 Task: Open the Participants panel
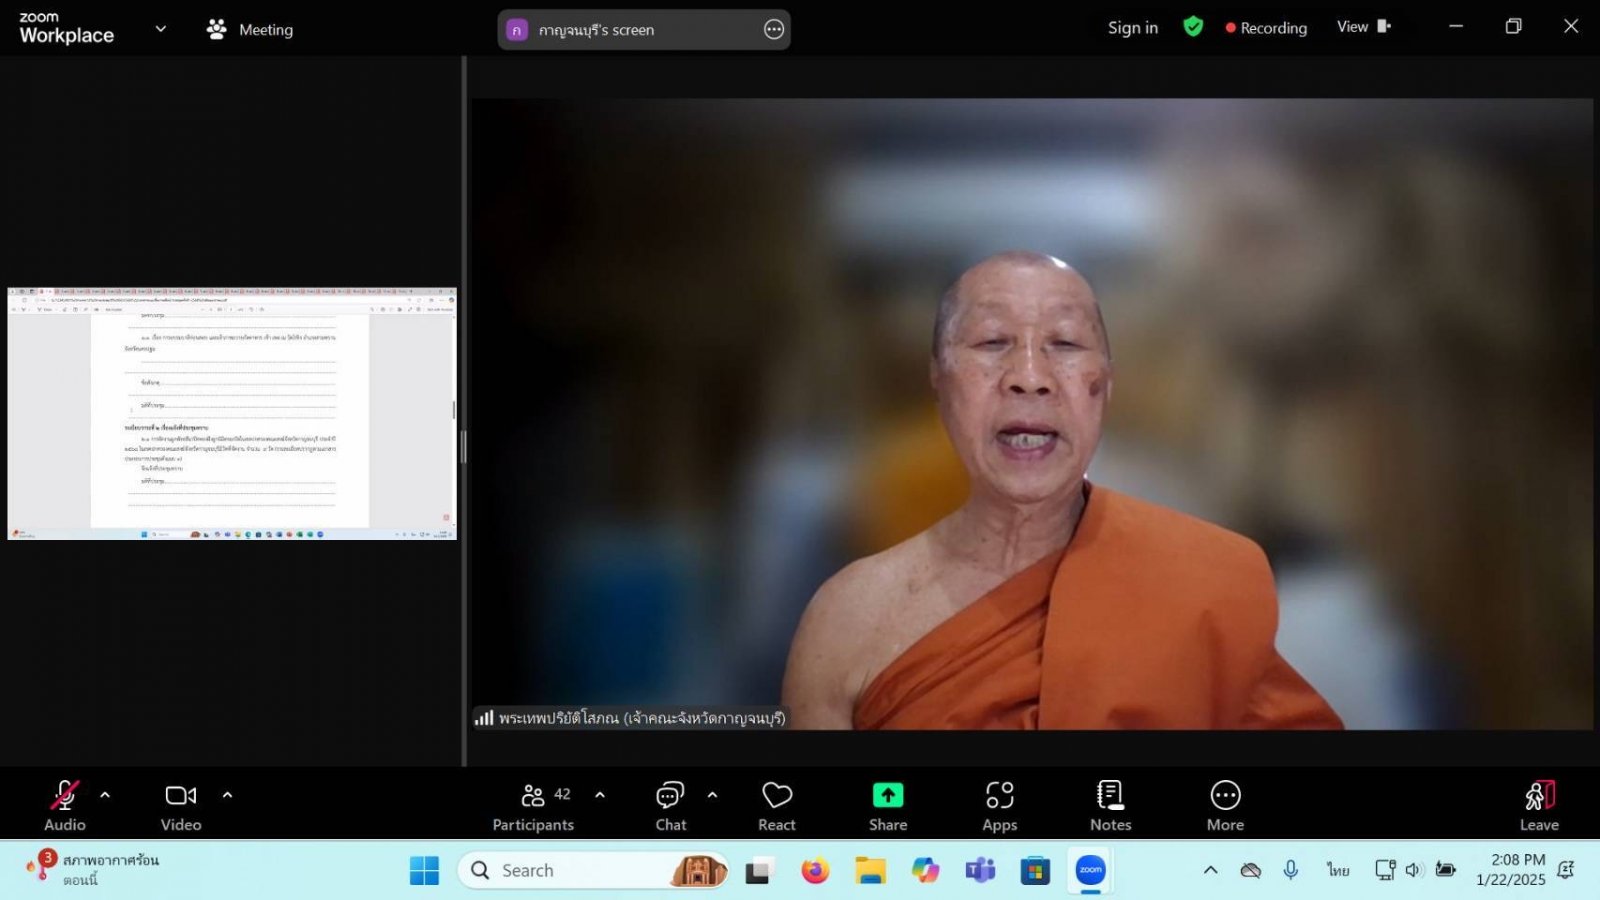pos(533,806)
